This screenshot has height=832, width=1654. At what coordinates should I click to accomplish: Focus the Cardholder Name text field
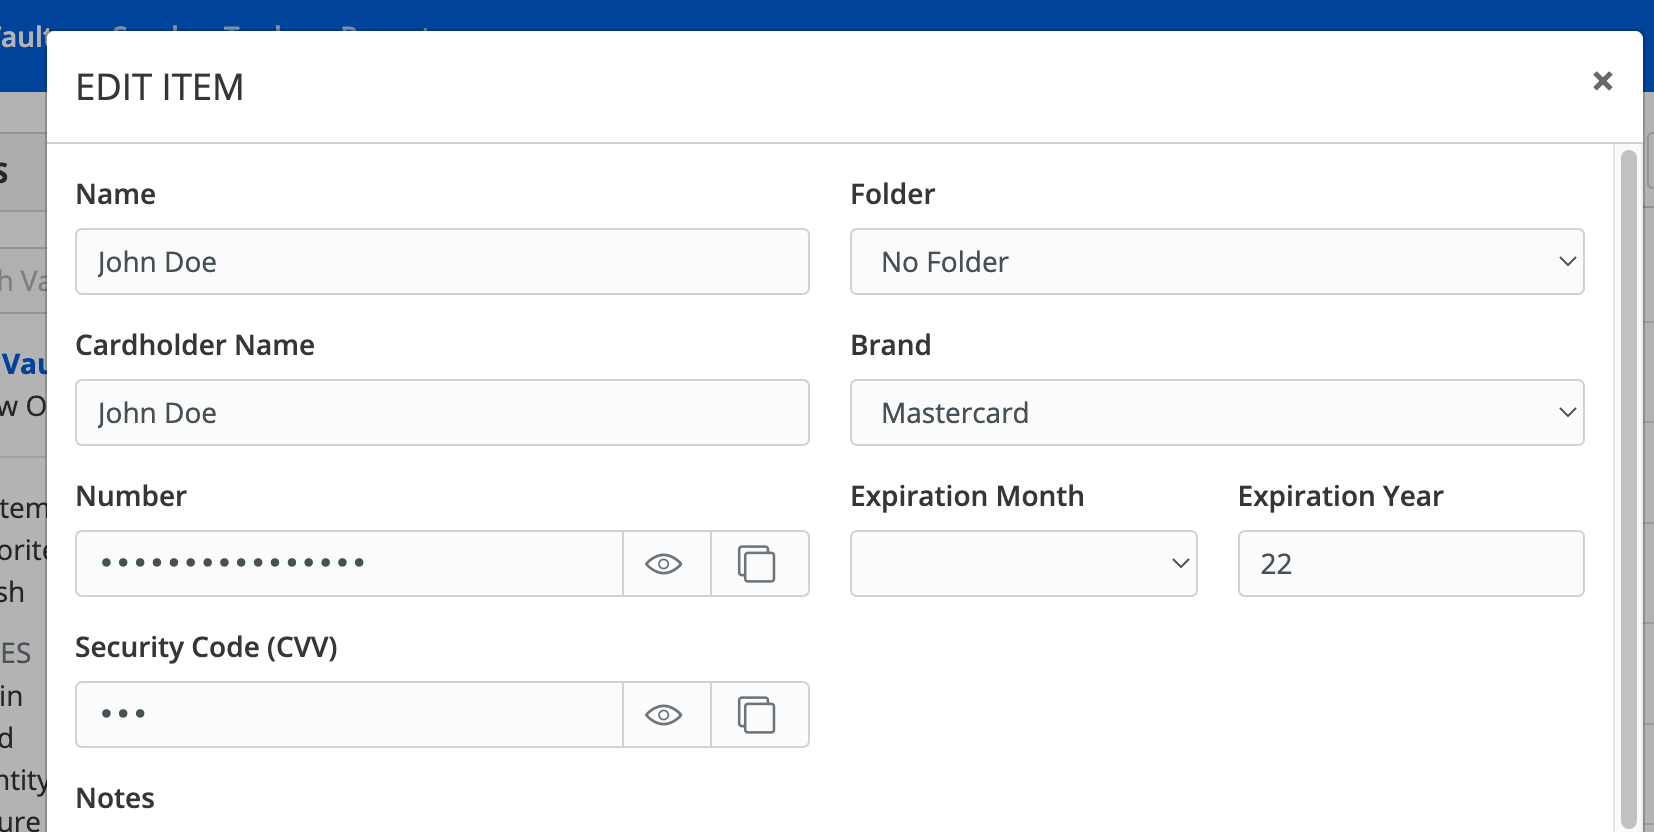(442, 413)
